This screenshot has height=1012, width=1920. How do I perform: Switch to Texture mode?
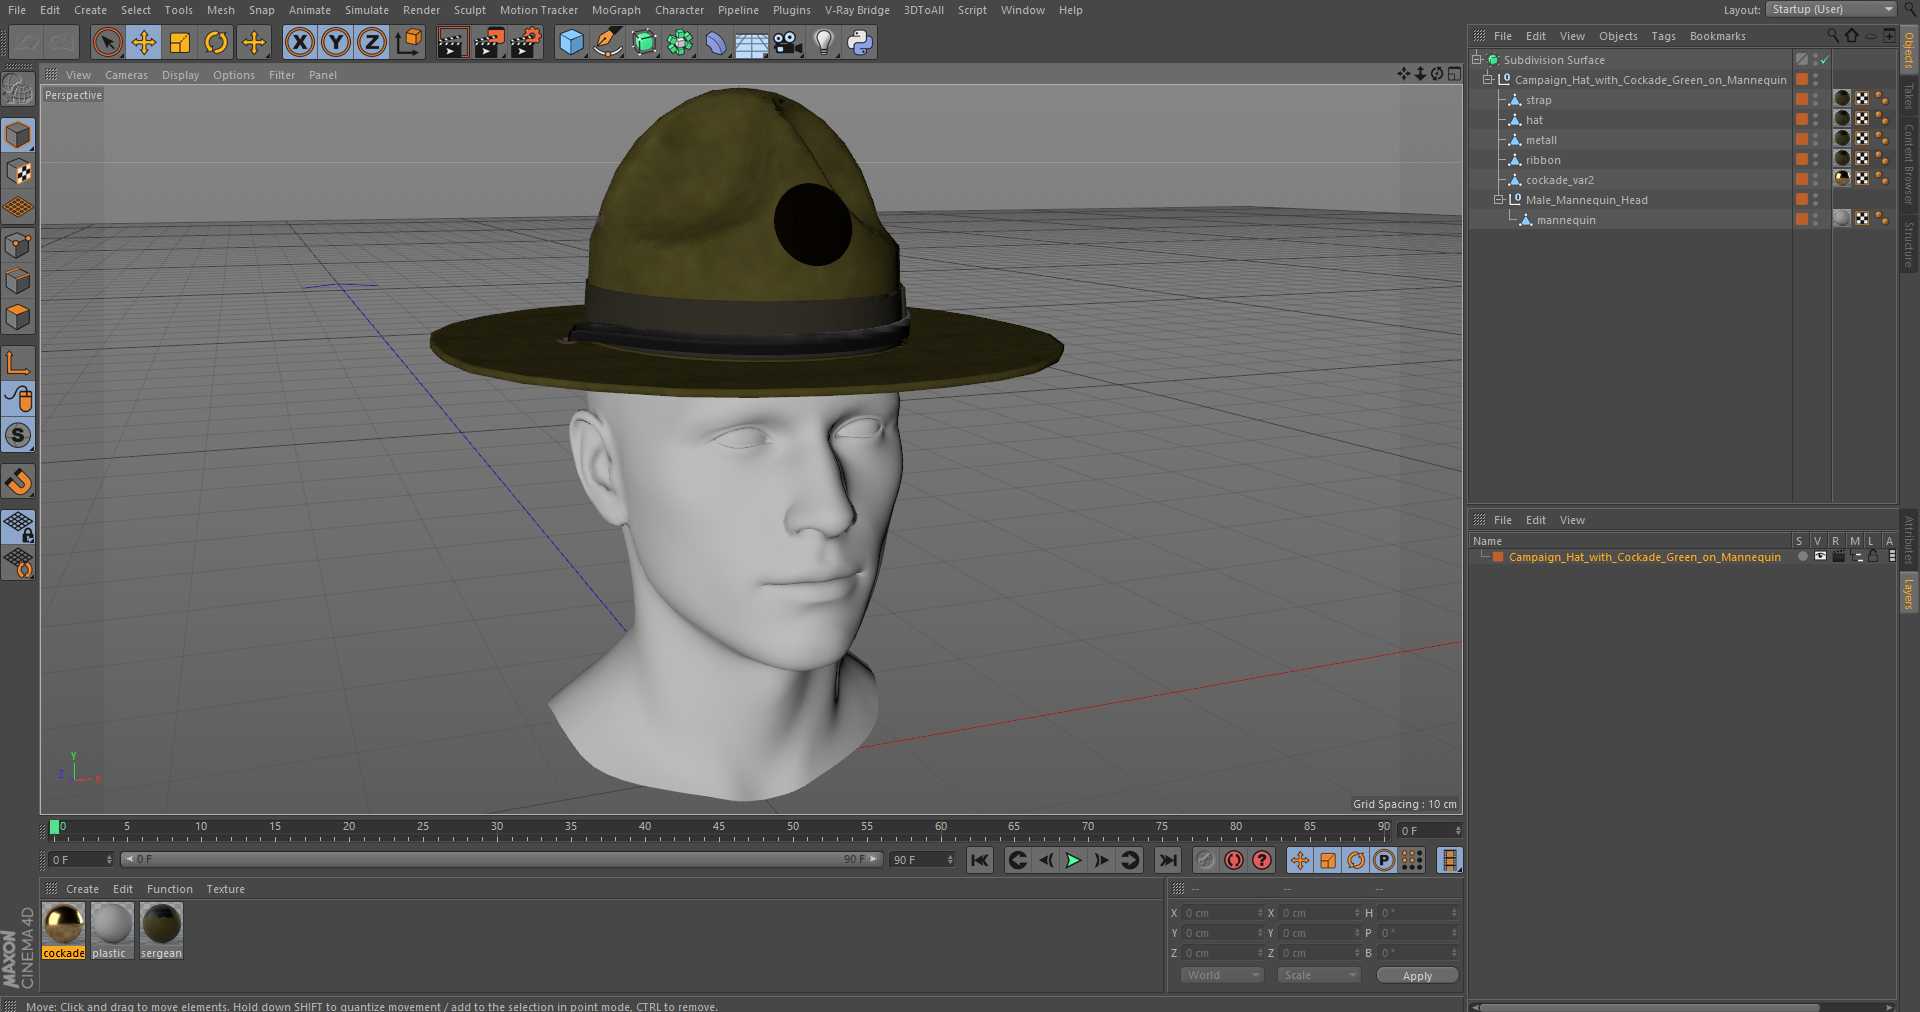coord(18,171)
